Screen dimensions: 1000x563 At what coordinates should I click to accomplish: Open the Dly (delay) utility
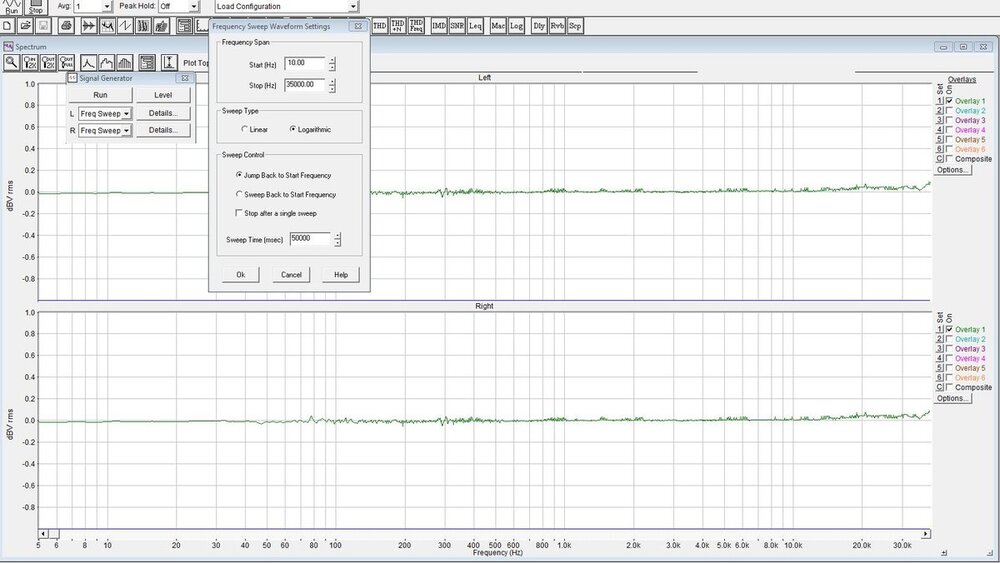tap(539, 26)
